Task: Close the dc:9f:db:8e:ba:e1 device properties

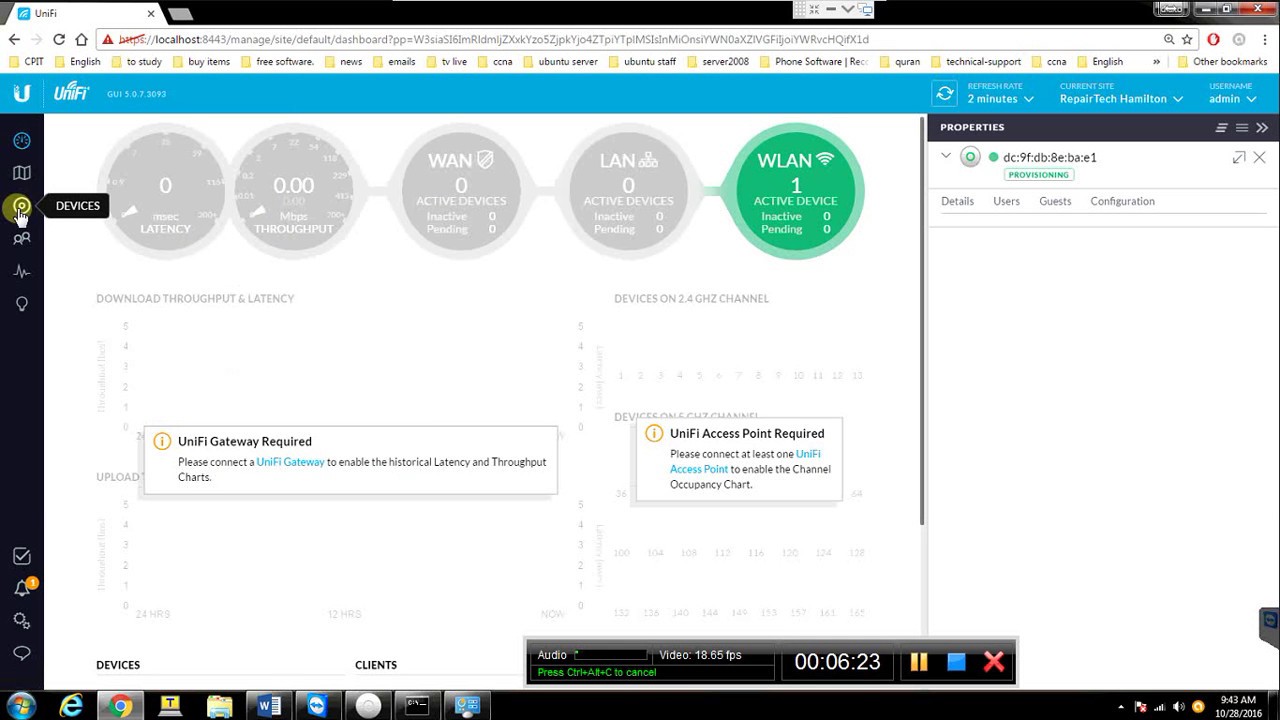Action: 1260,157
